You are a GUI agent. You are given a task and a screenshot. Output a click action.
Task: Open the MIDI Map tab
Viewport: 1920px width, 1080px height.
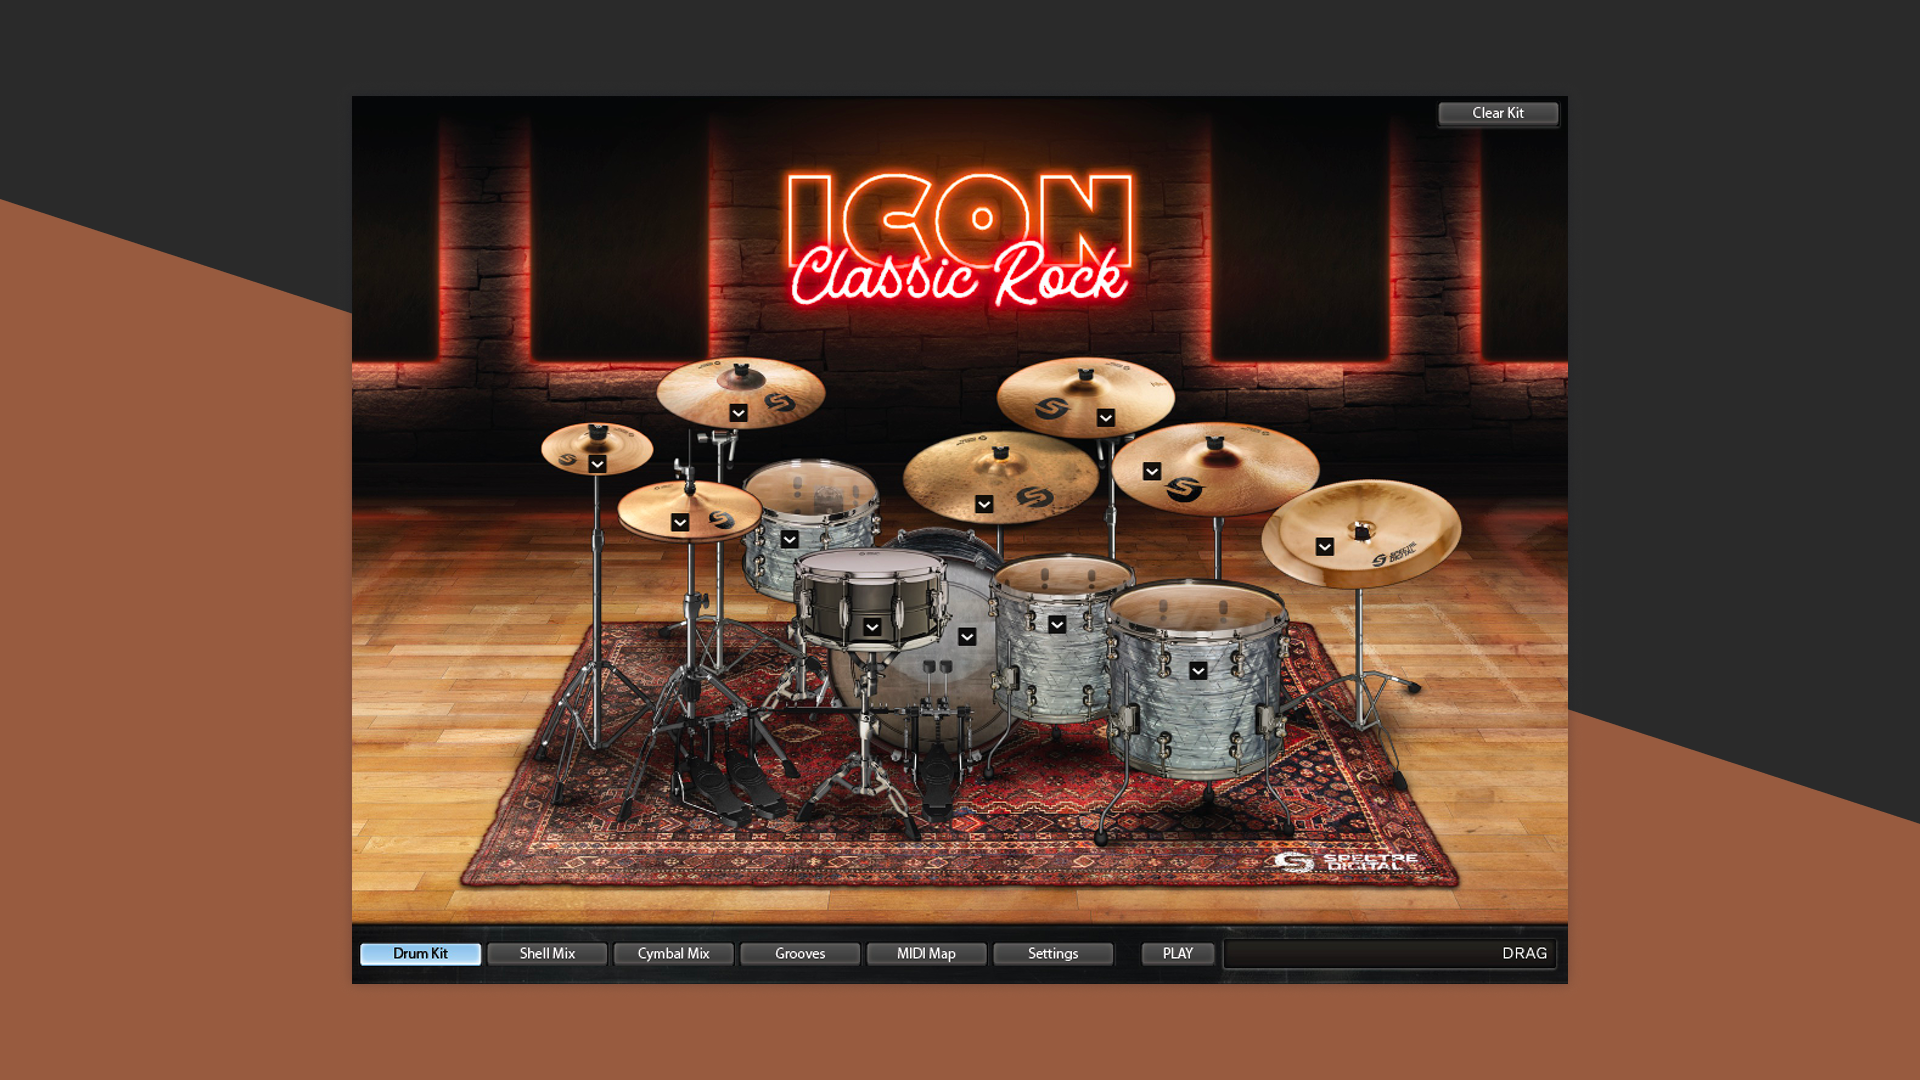click(x=926, y=954)
